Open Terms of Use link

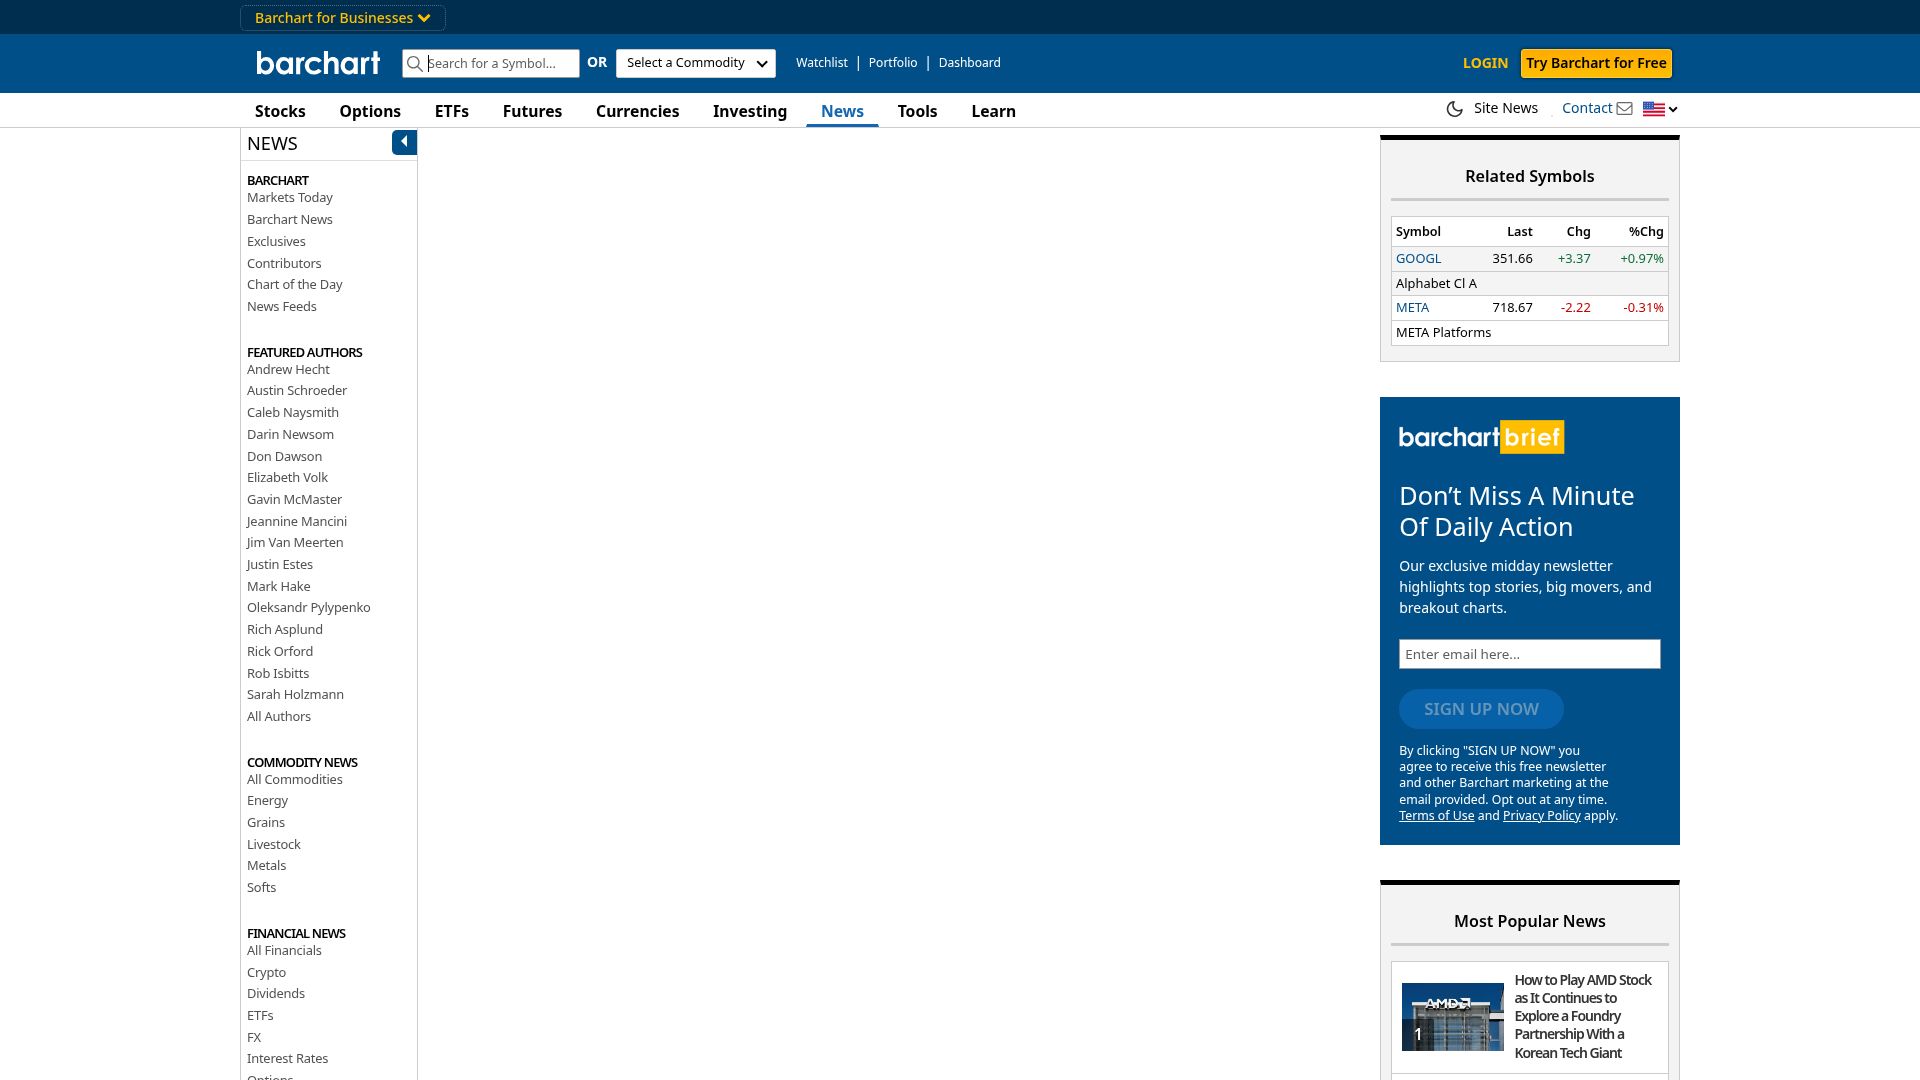1436,816
